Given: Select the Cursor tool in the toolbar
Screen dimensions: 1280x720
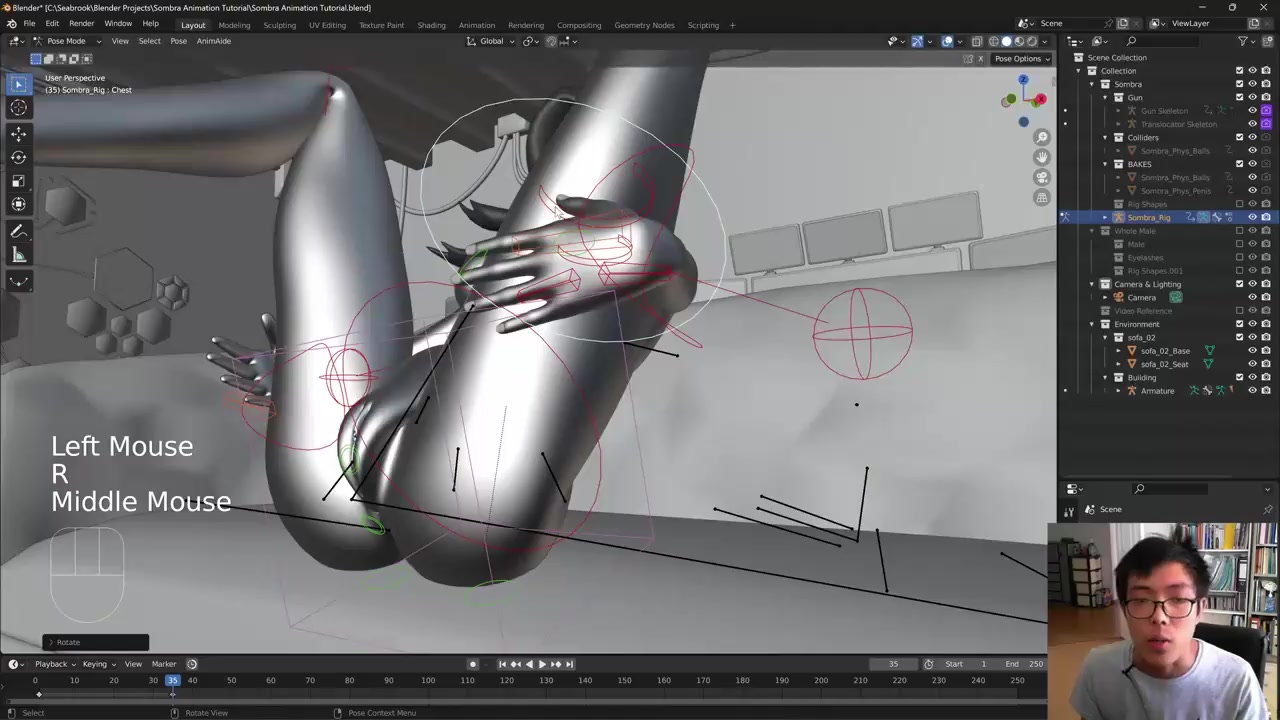Looking at the screenshot, I should click(x=18, y=108).
